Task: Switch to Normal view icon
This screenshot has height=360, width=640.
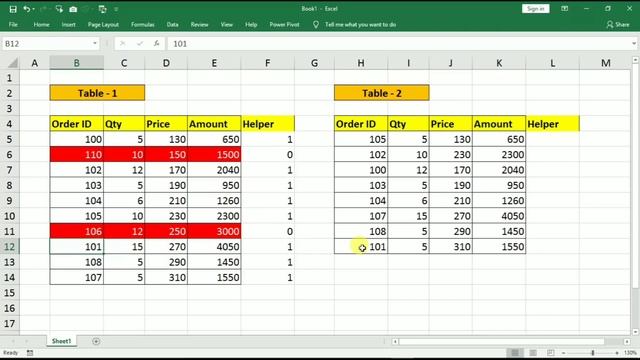Action: point(515,352)
